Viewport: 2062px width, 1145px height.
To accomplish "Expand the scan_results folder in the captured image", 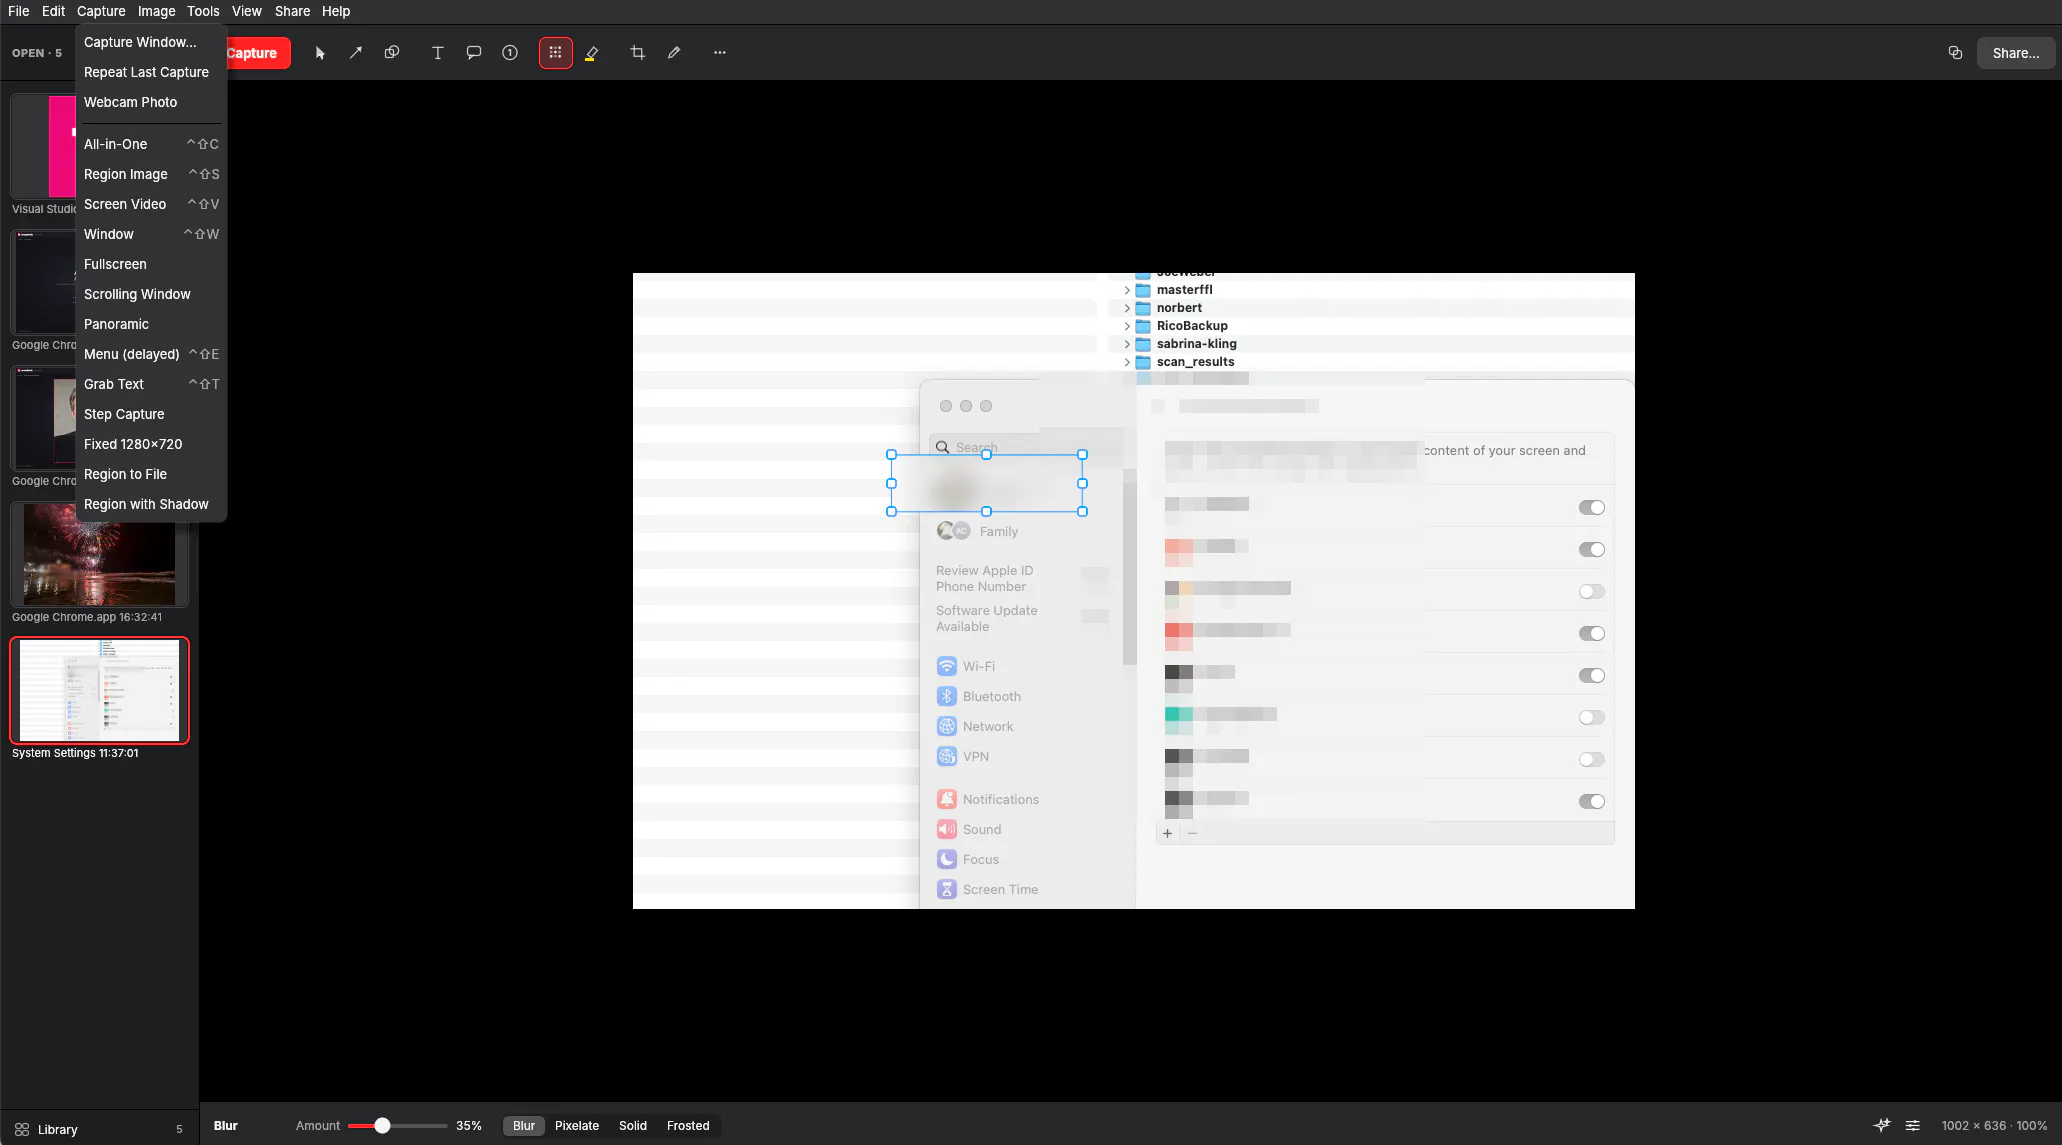I will [1127, 362].
